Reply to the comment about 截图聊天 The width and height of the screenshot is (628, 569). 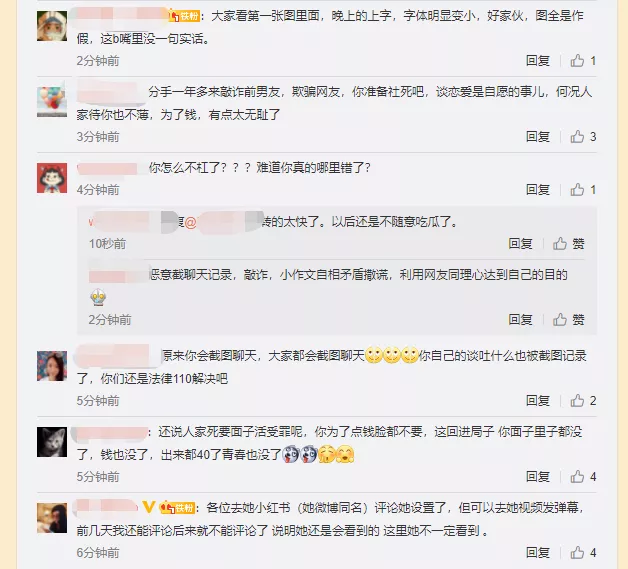click(x=537, y=400)
